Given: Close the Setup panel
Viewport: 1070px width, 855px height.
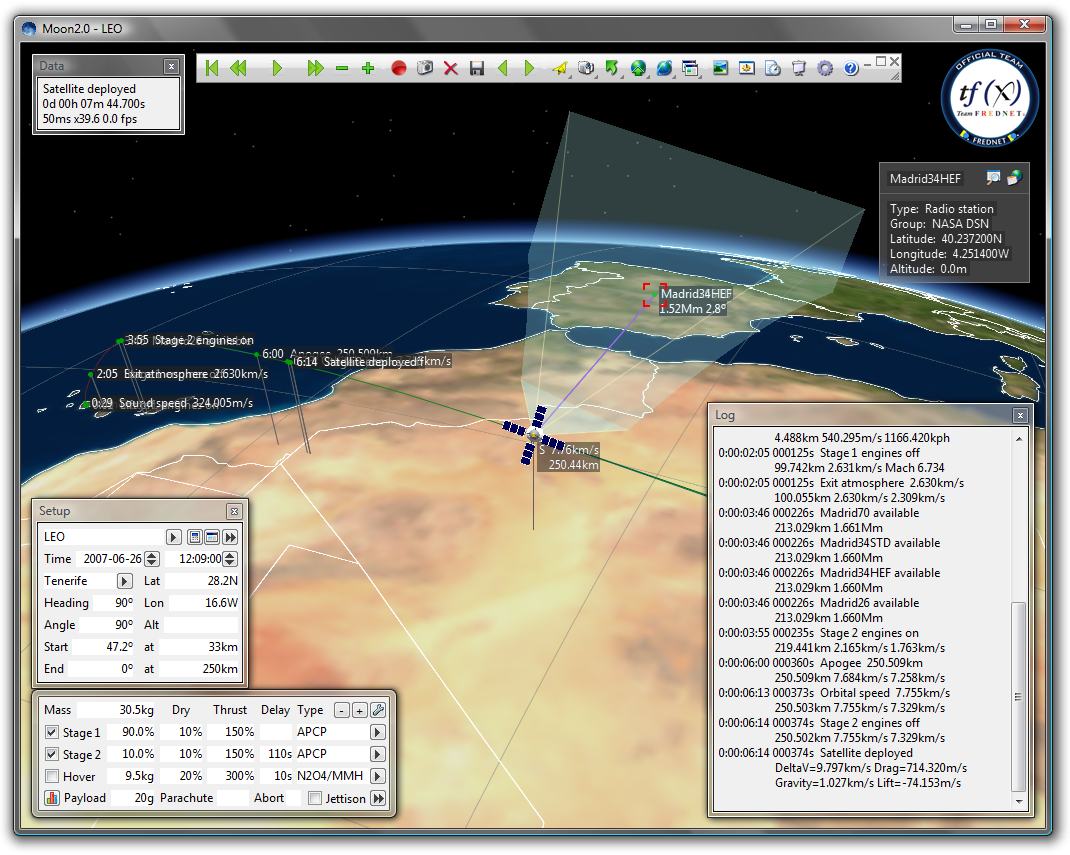Looking at the screenshot, I should coord(234,511).
